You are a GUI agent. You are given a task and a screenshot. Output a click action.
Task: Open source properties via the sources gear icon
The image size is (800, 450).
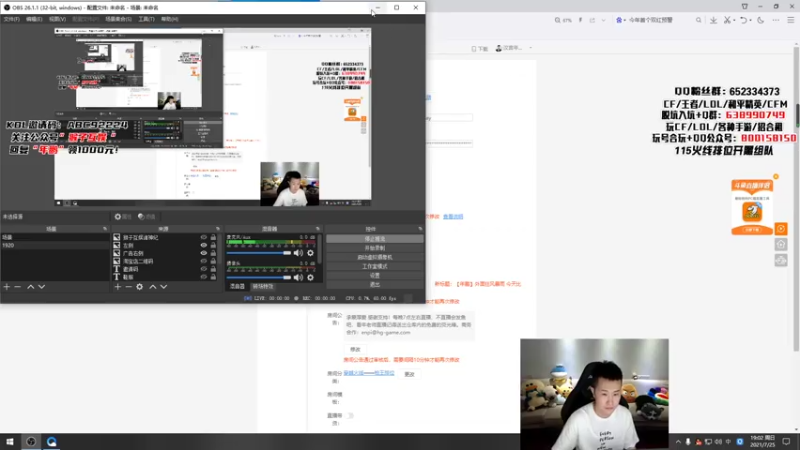140,287
